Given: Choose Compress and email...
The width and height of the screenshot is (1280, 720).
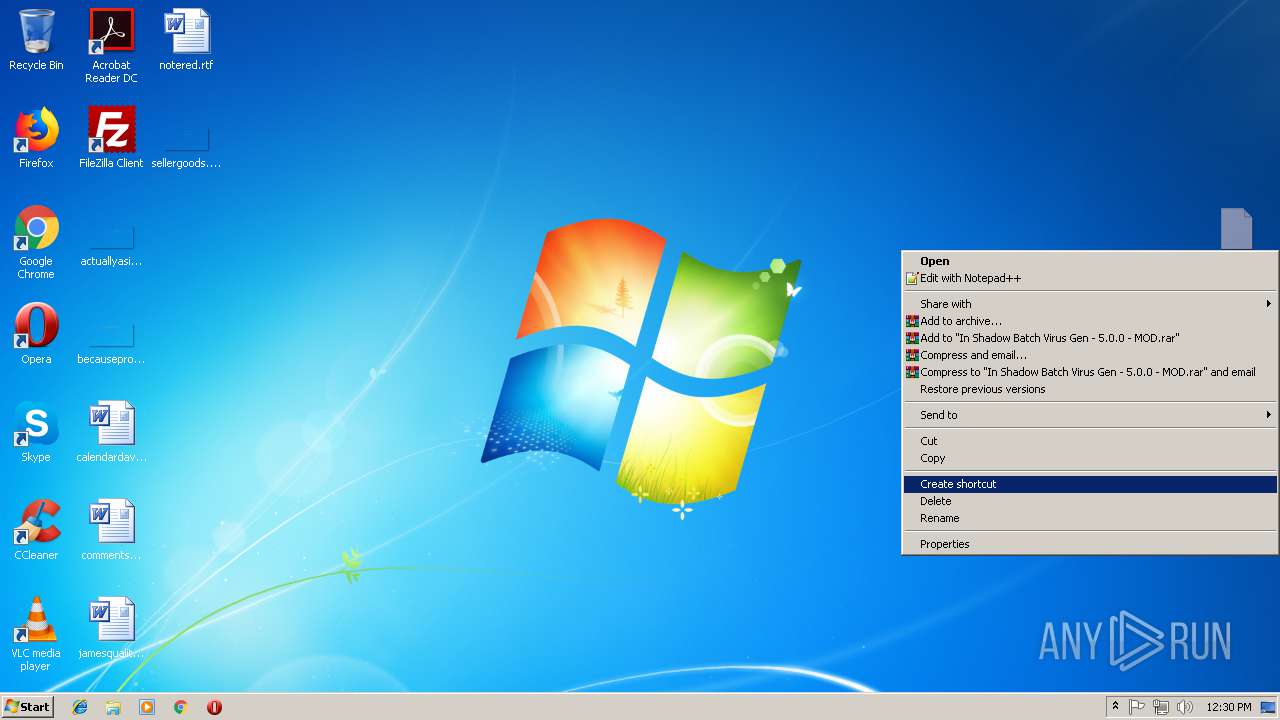Looking at the screenshot, I should 1090,355.
